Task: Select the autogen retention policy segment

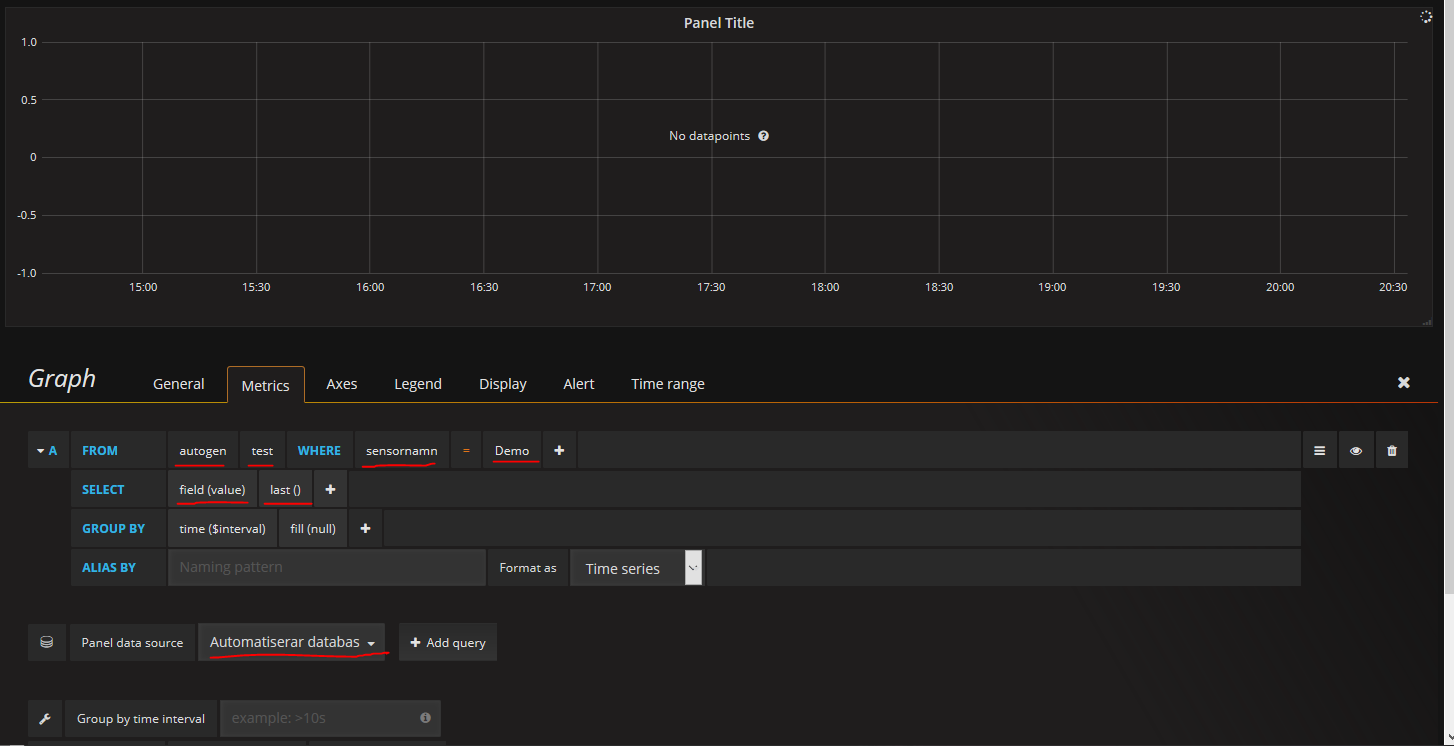Action: click(x=203, y=451)
